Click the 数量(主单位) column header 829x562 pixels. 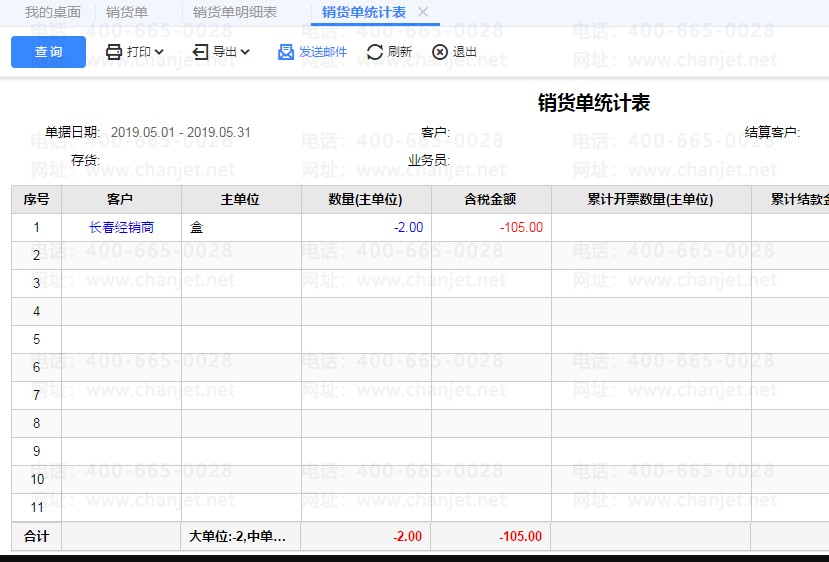366,199
